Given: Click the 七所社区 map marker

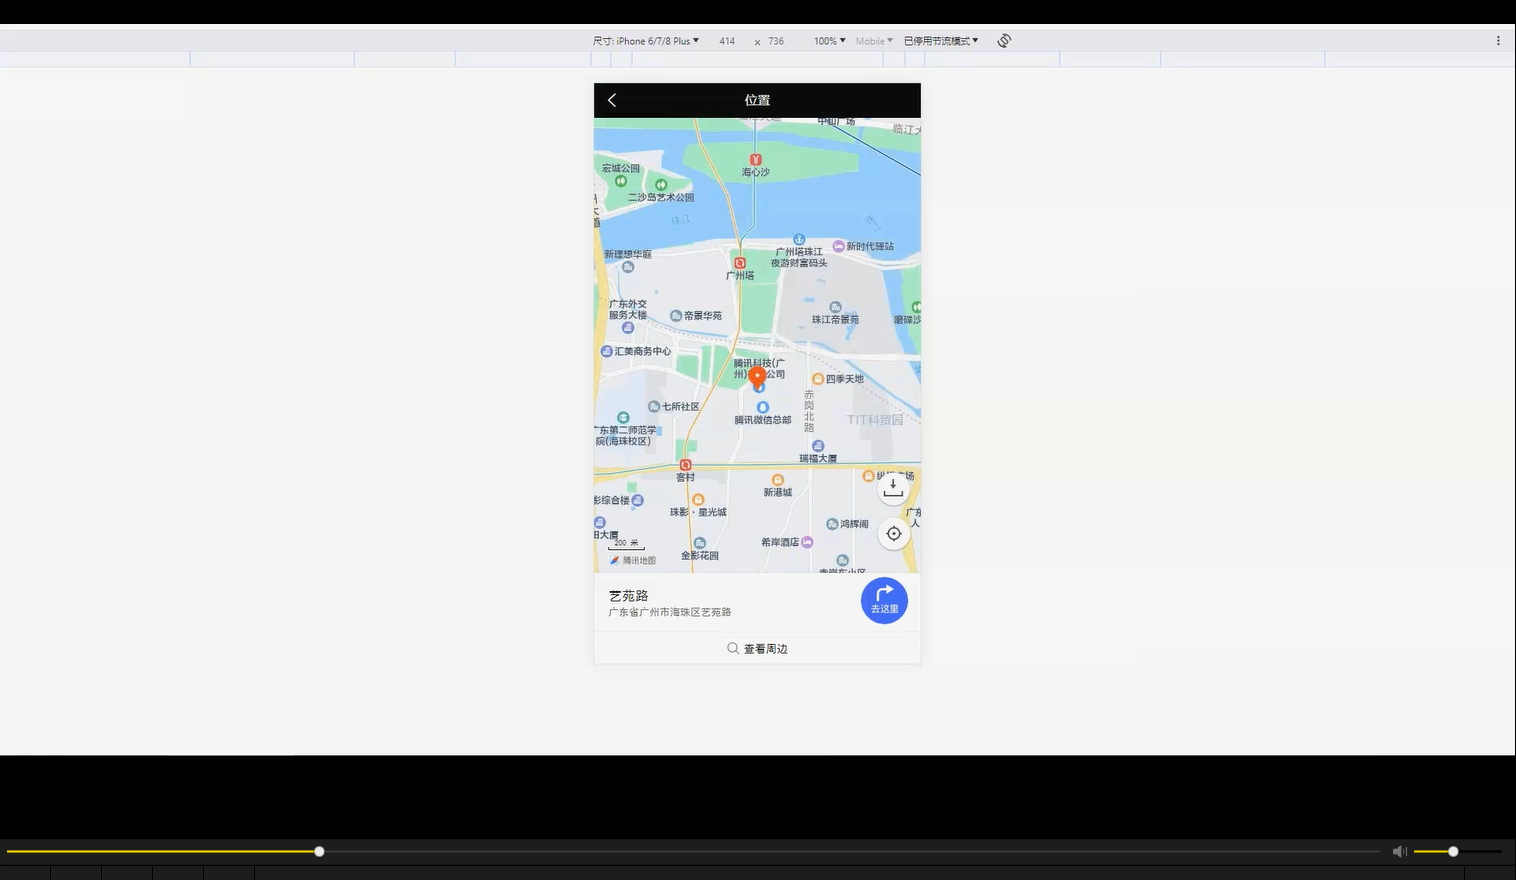Looking at the screenshot, I should pos(654,407).
